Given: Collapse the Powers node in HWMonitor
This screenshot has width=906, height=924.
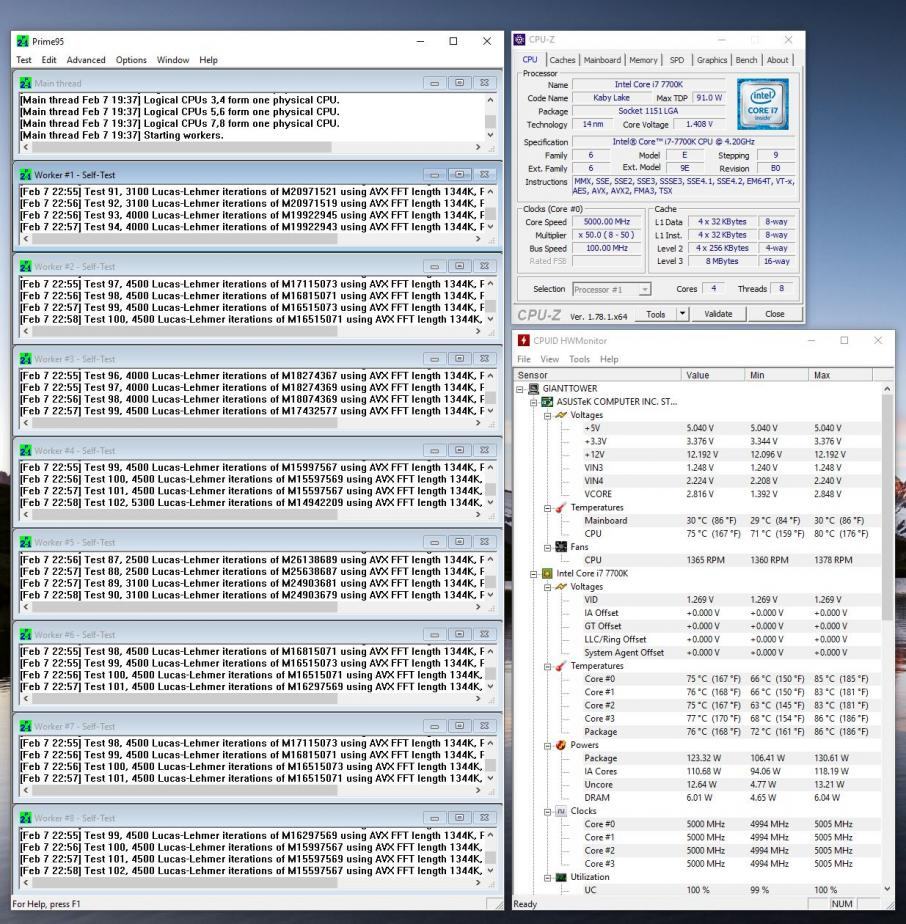Looking at the screenshot, I should 548,745.
